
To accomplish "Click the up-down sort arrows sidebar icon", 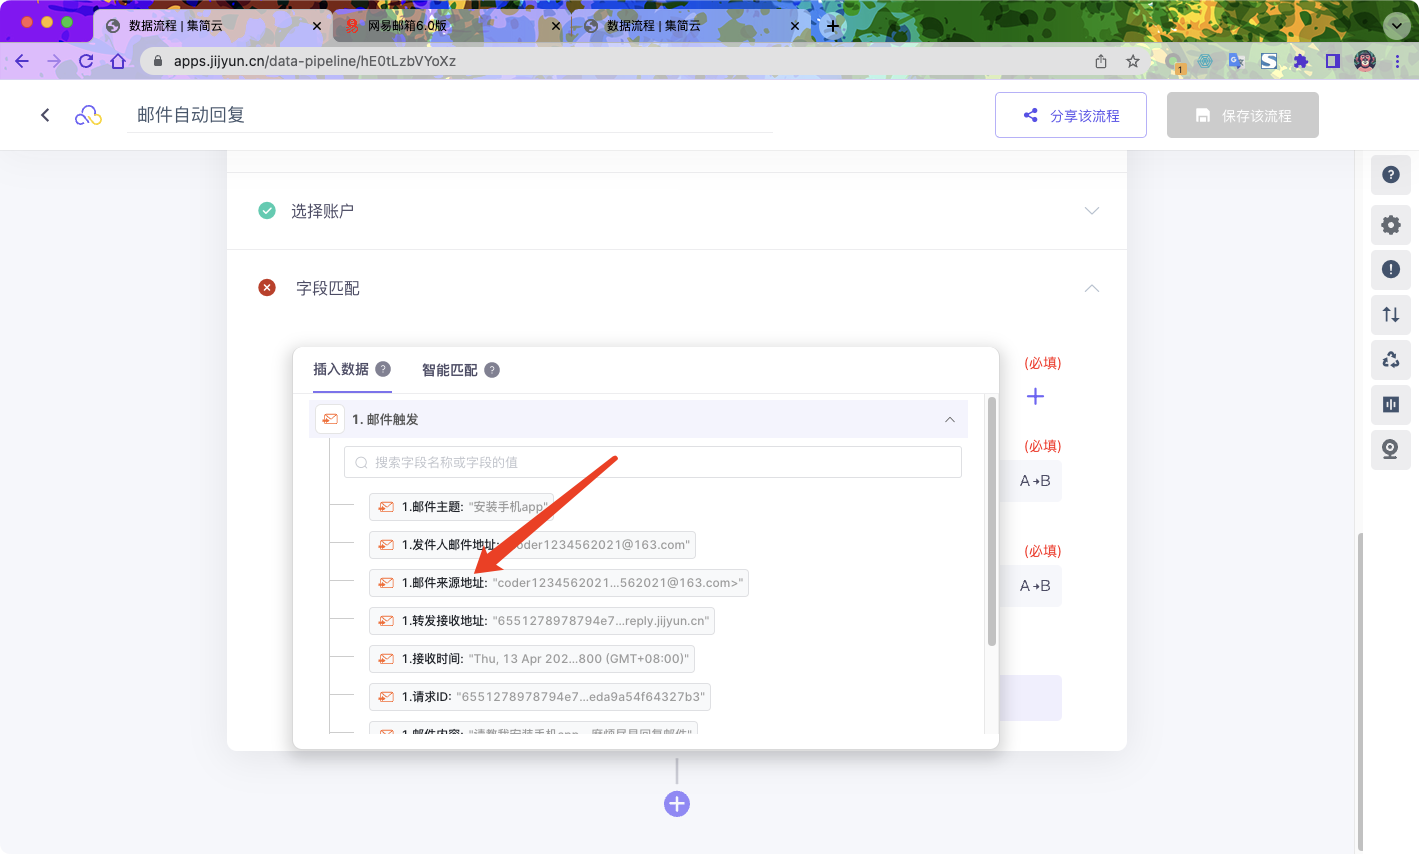I will 1390,314.
